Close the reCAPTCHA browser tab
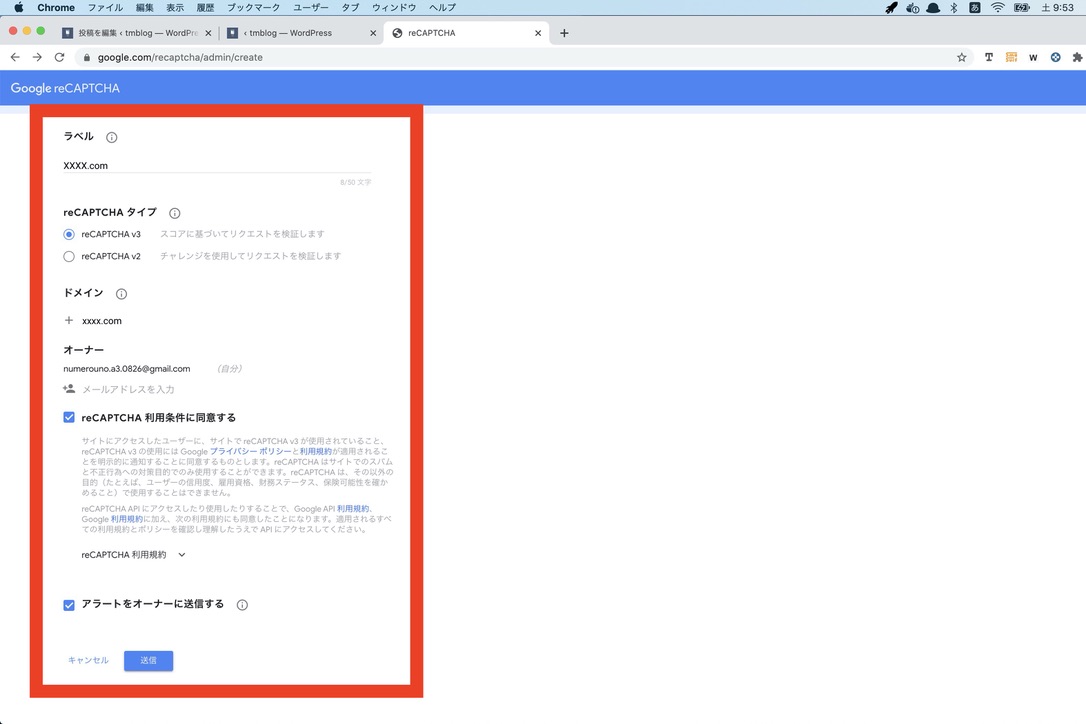This screenshot has width=1086, height=724. click(538, 33)
